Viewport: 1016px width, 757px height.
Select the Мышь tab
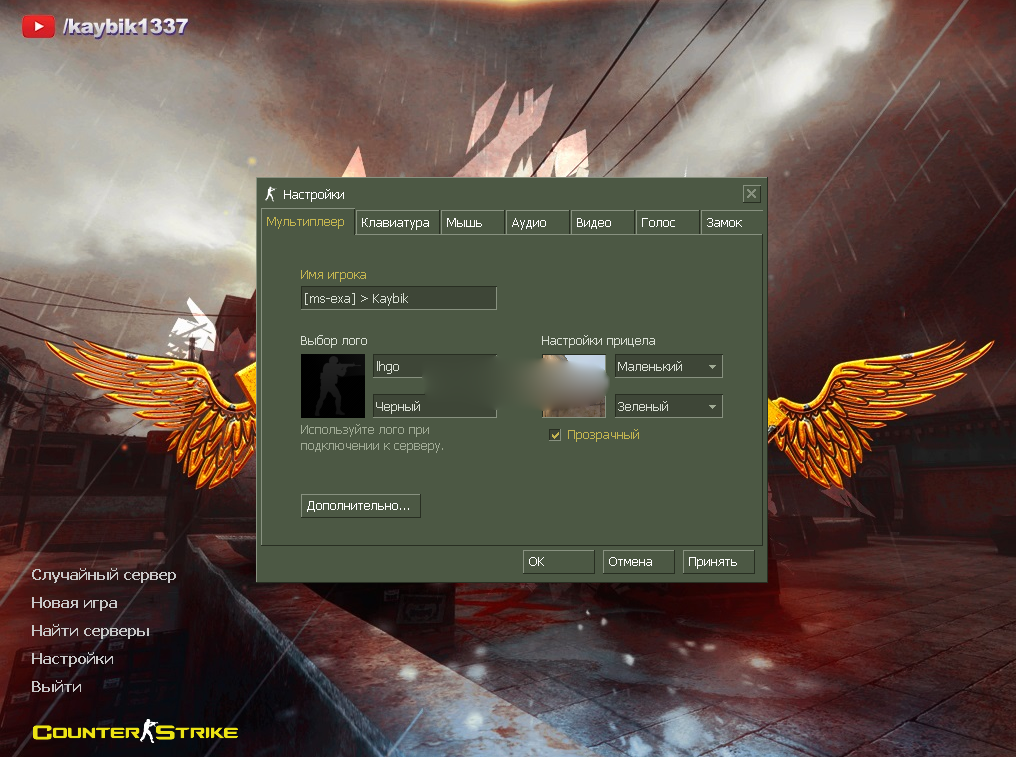pos(472,223)
